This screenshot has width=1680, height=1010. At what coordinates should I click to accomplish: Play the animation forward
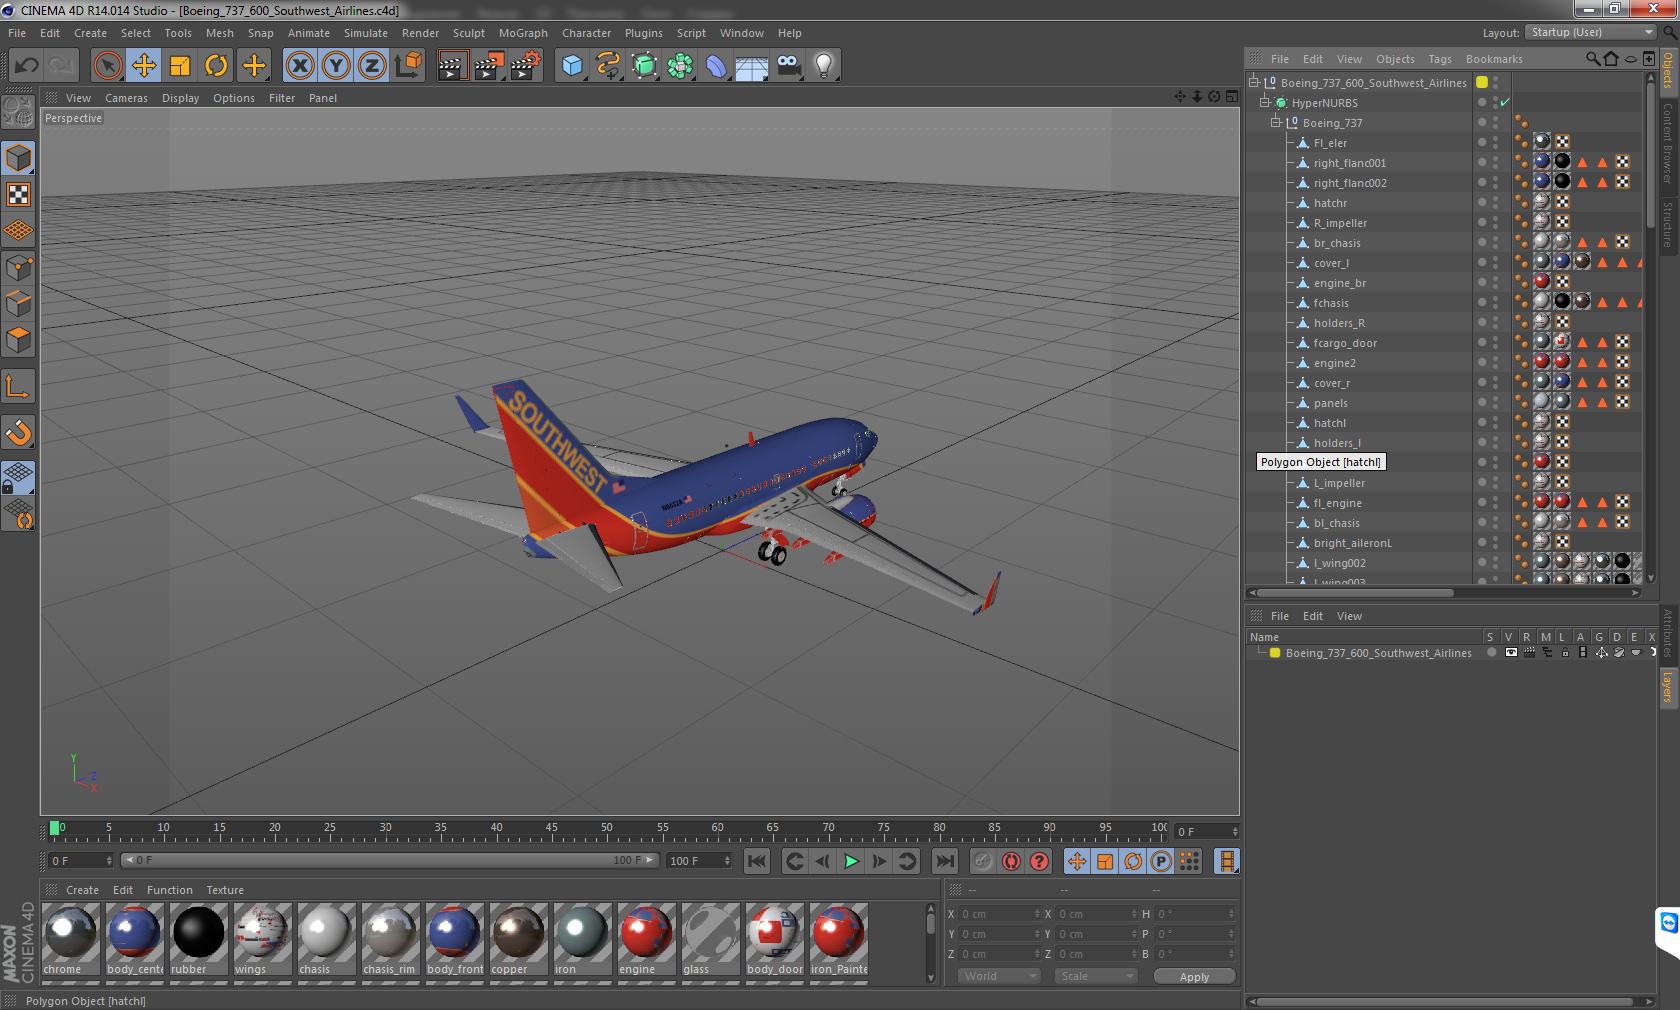click(x=851, y=861)
